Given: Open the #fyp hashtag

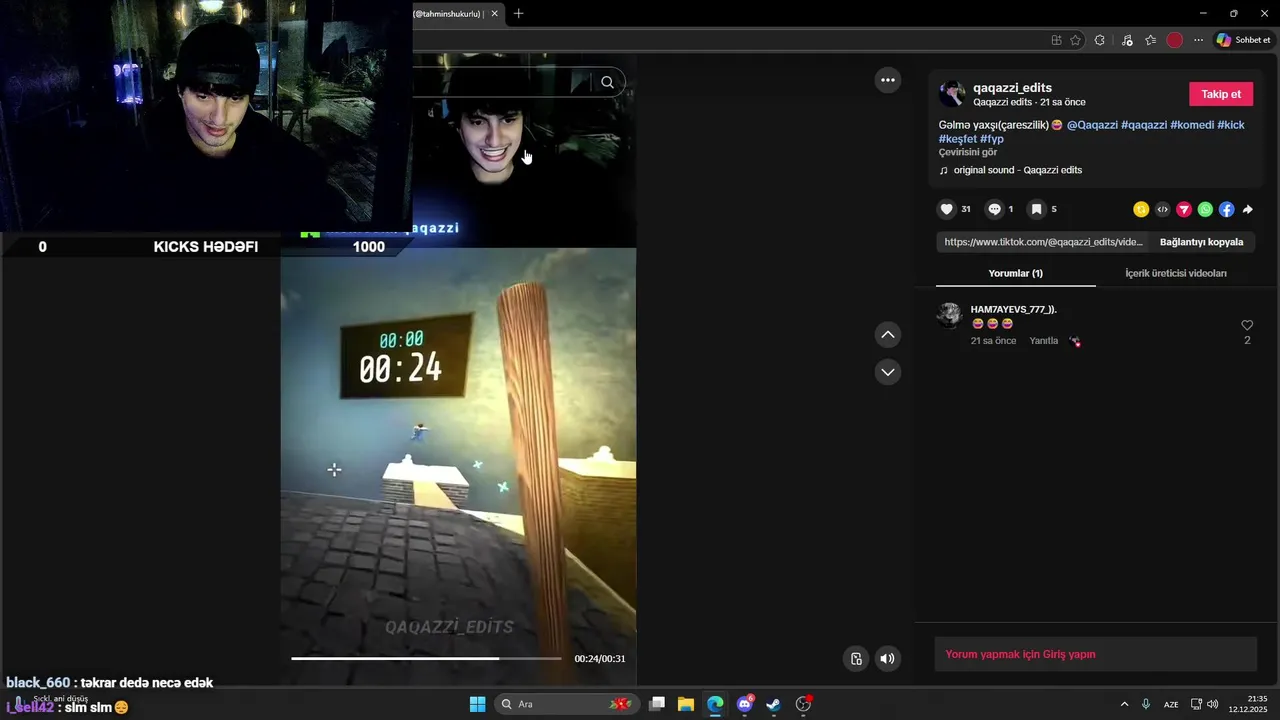Looking at the screenshot, I should (992, 139).
